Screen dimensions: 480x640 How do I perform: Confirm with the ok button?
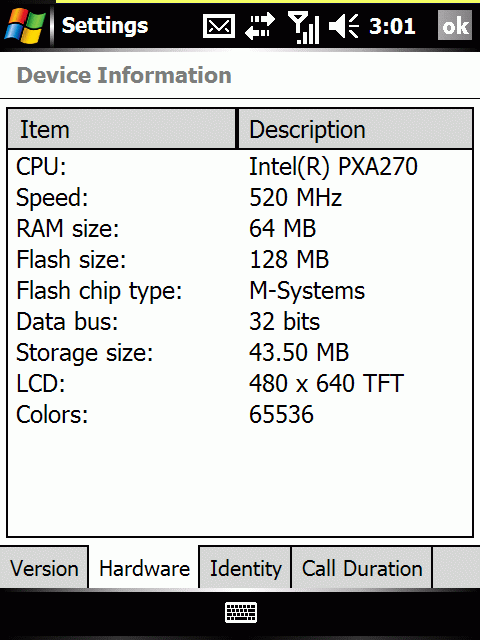[x=455, y=26]
